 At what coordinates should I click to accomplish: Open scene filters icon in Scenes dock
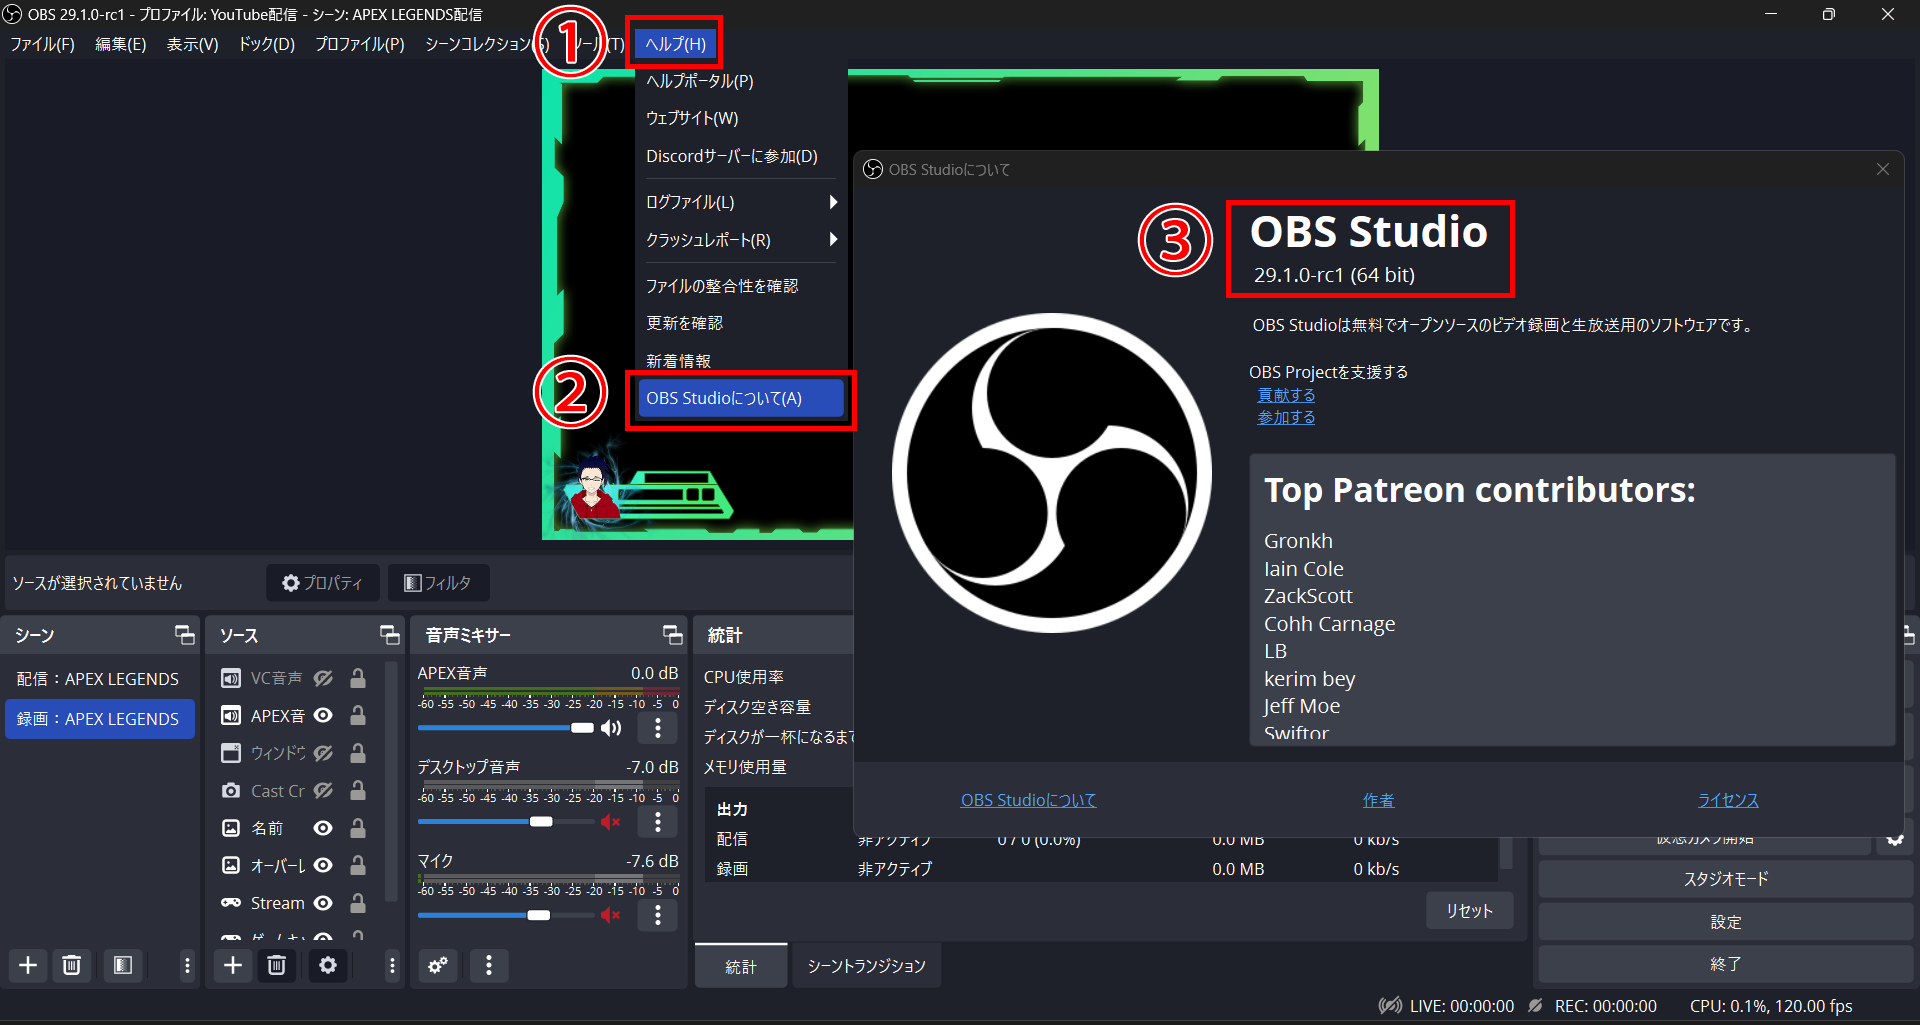tap(123, 965)
